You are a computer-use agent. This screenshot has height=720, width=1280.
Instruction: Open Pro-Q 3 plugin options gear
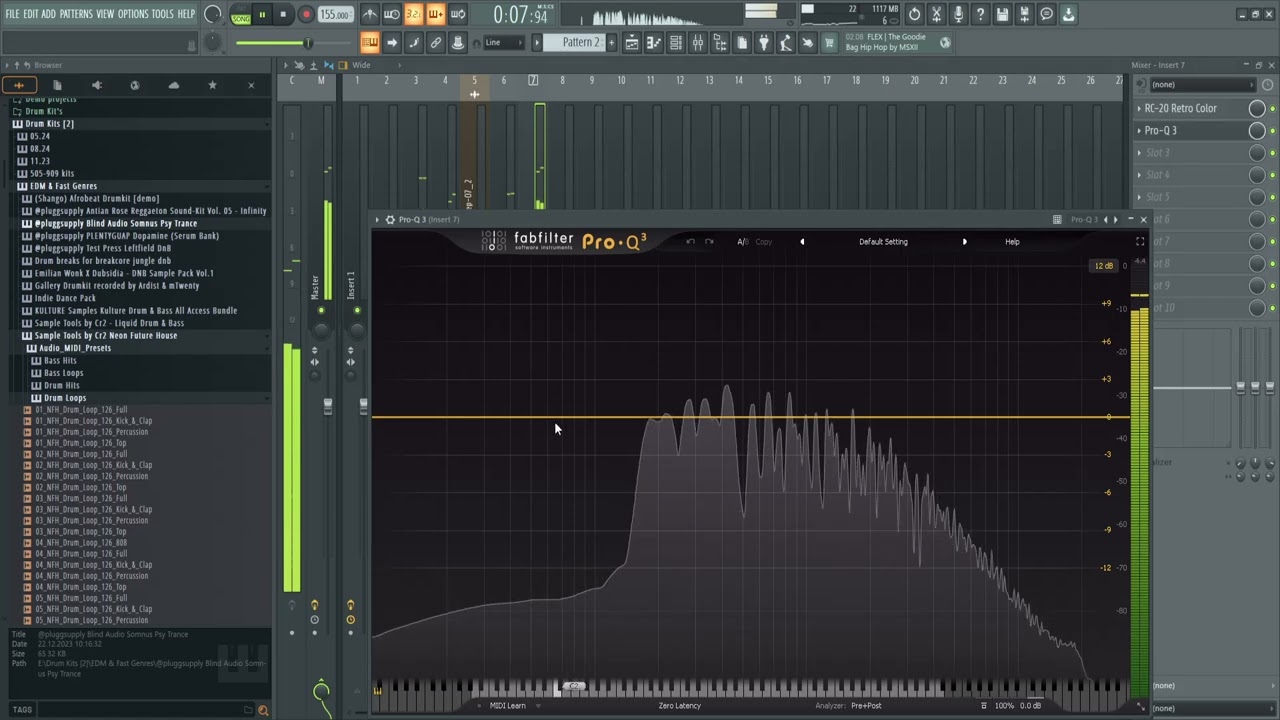(390, 220)
